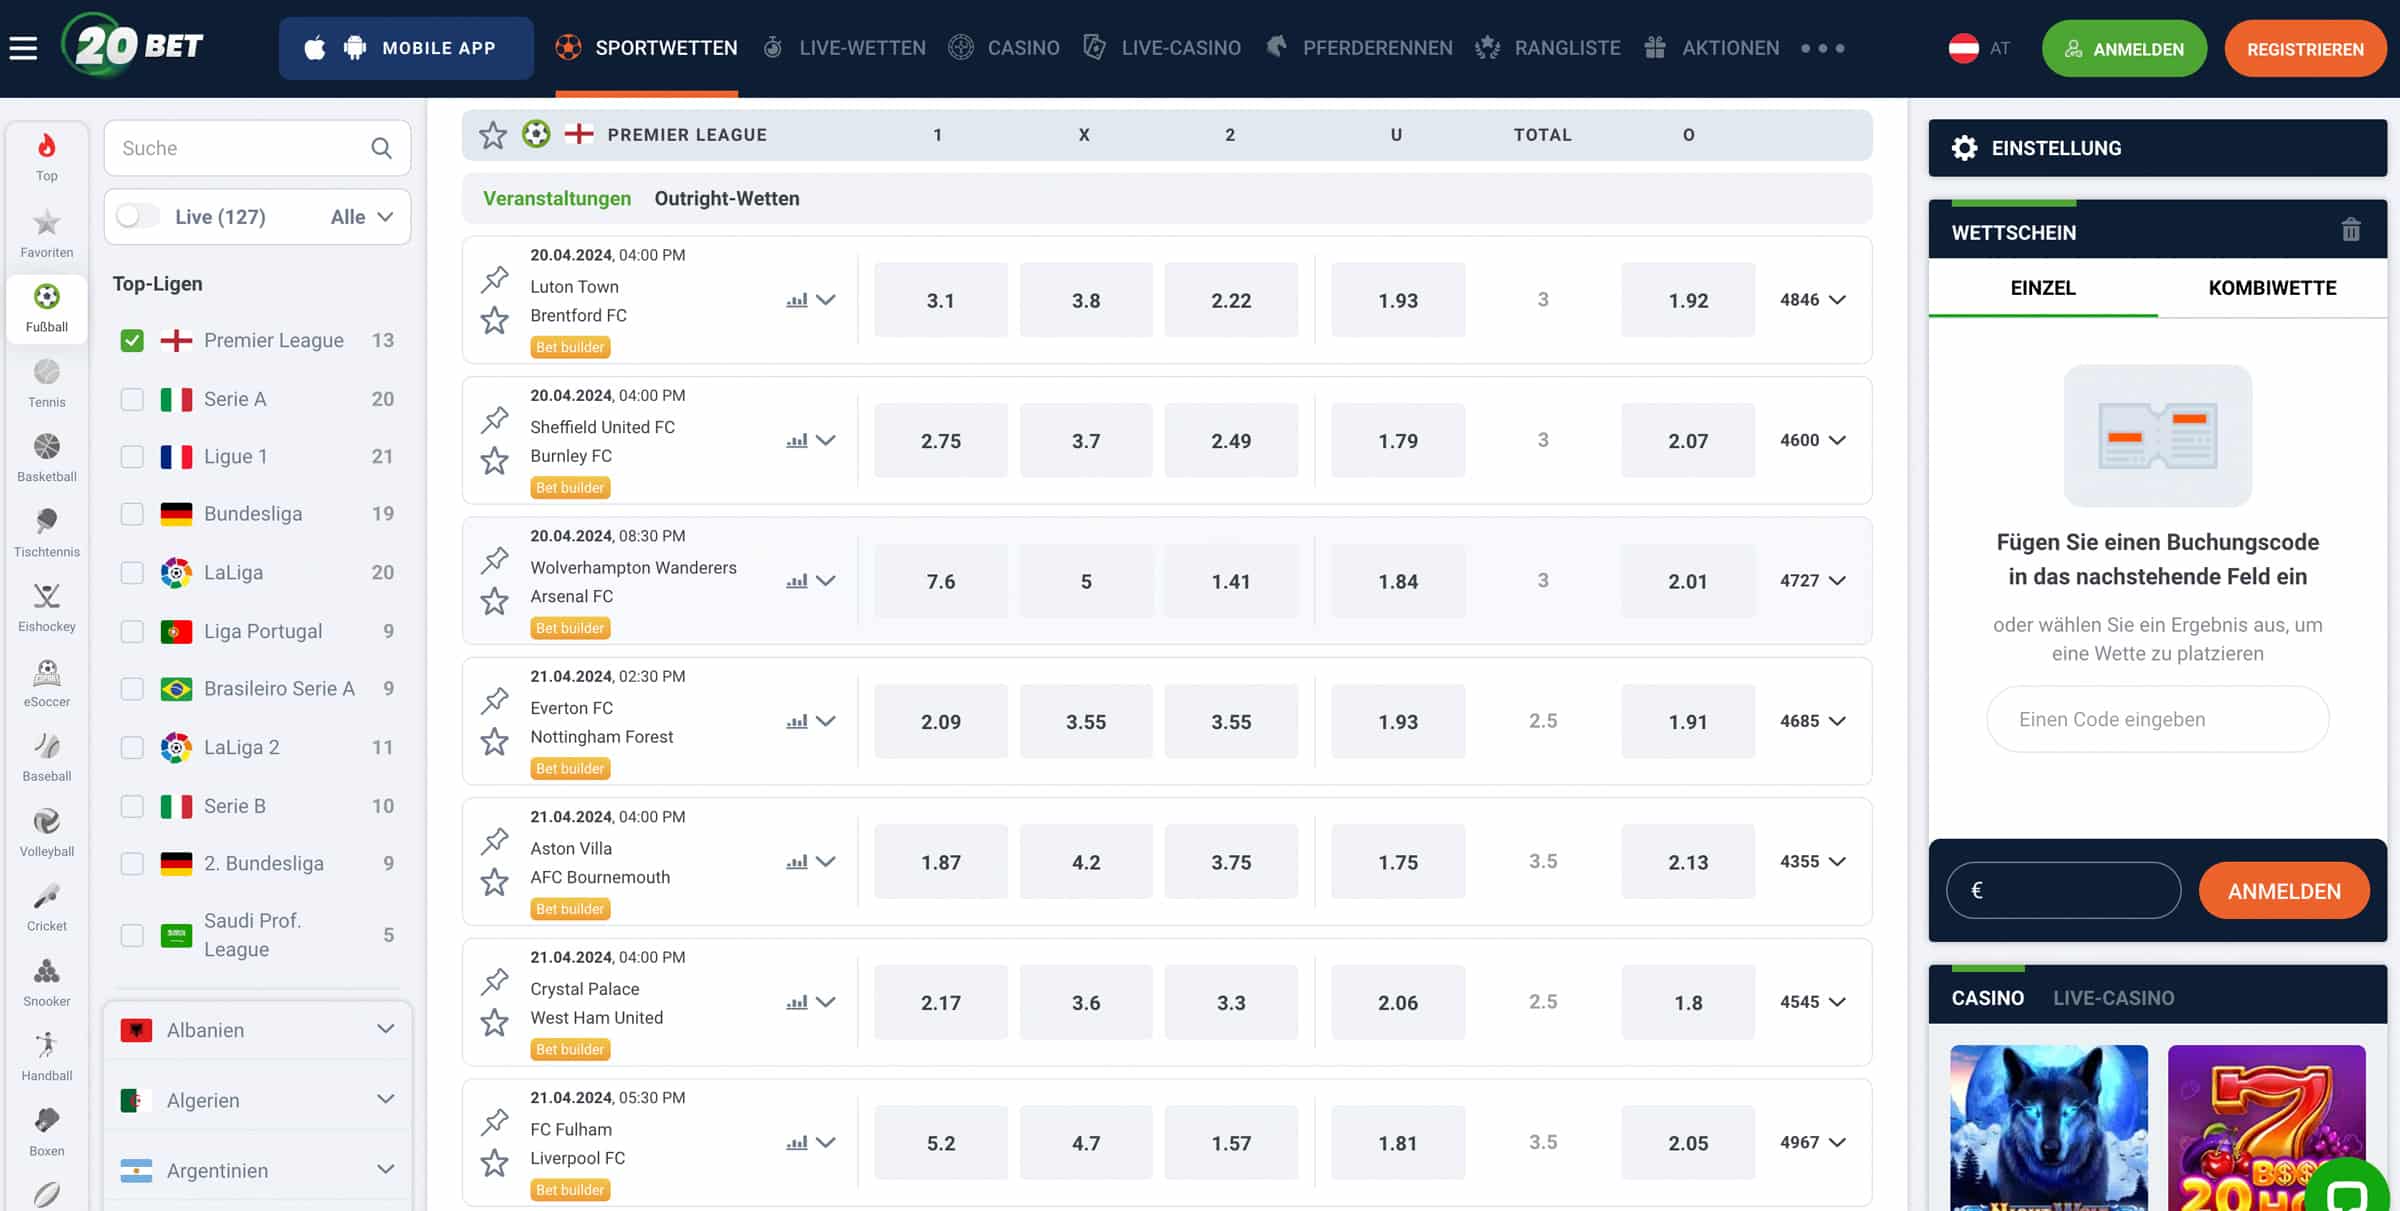This screenshot has height=1211, width=2400.
Task: Open Bet builder for Aston Villa match
Action: 570,909
